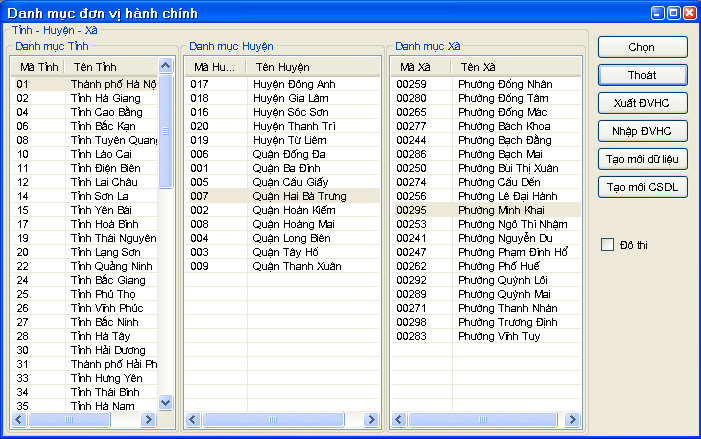This screenshot has width=701, height=439.
Task: Select Tỉnh Cao Bằng row
Action: (x=84, y=112)
